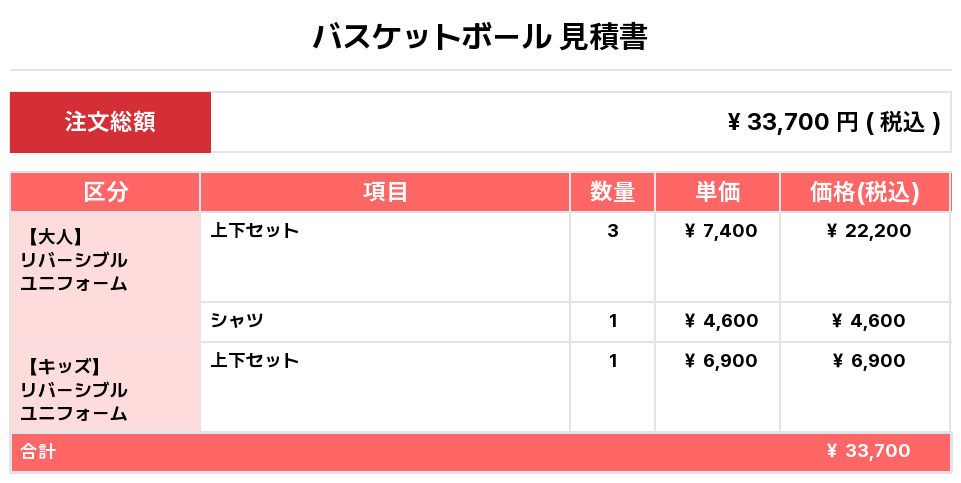The width and height of the screenshot is (961, 483).
Task: Select 上下セット item in the 大人 row
Action: pyautogui.click(x=255, y=231)
